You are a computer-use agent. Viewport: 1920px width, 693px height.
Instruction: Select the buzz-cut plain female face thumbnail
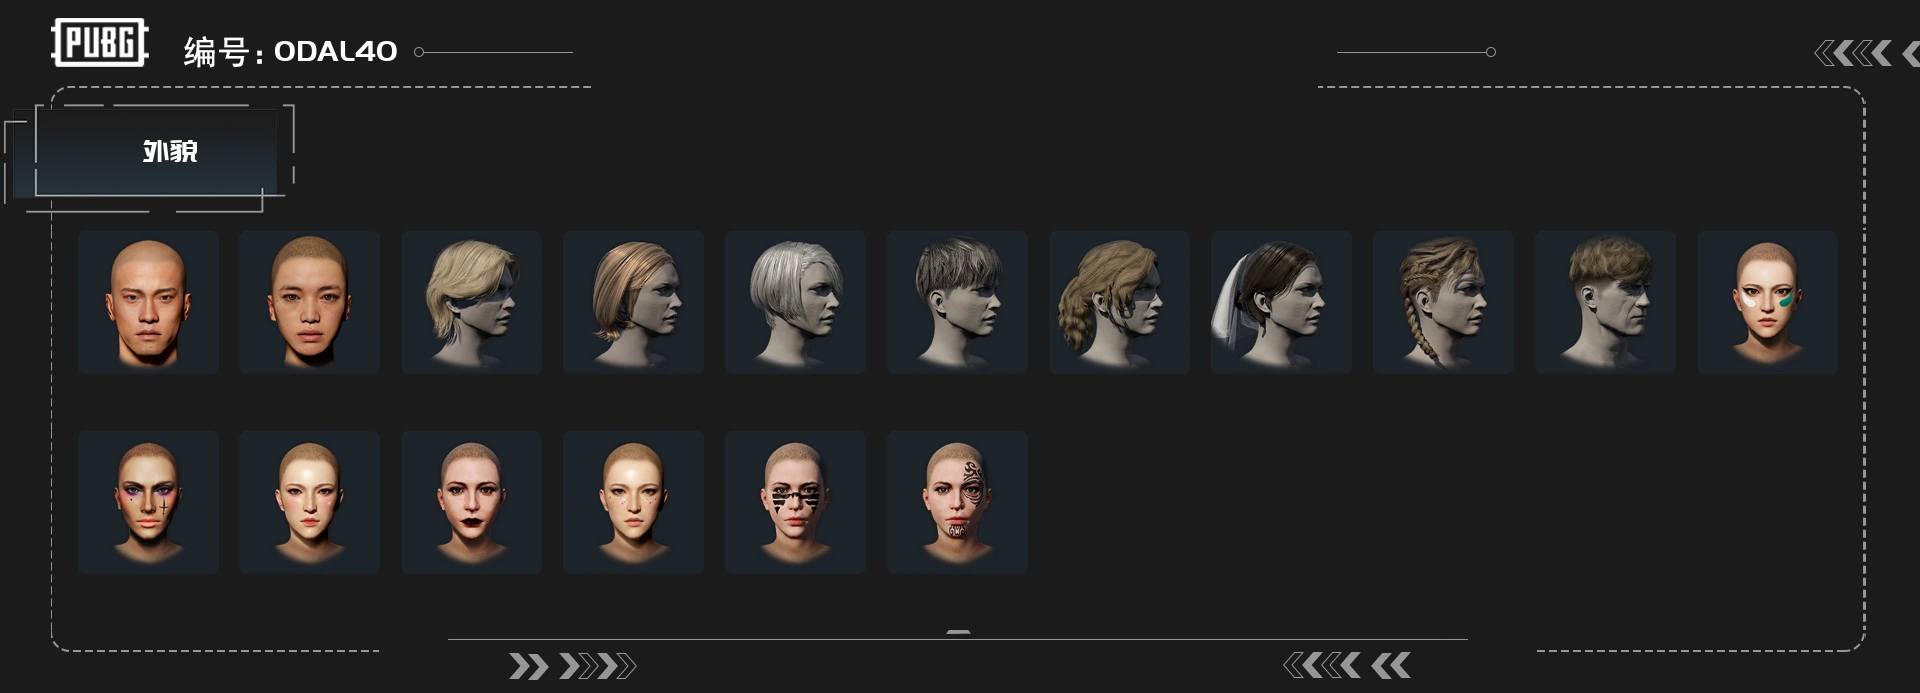pyautogui.click(x=309, y=302)
